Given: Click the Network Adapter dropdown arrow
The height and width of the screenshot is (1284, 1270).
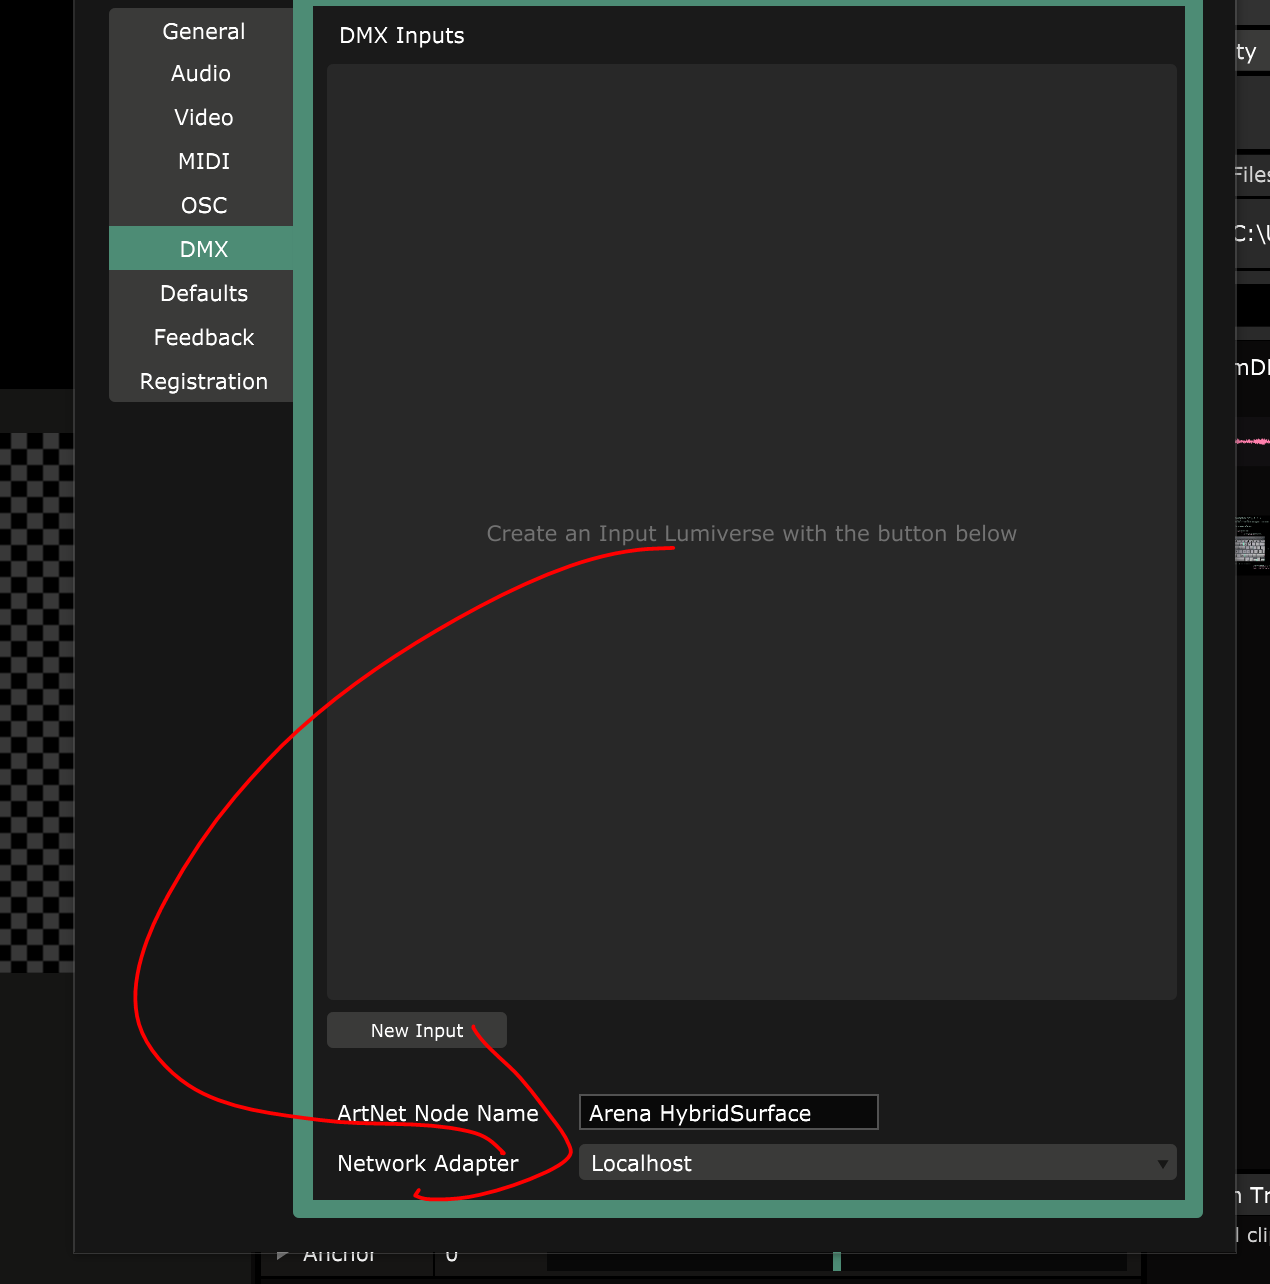Looking at the screenshot, I should [x=1162, y=1164].
